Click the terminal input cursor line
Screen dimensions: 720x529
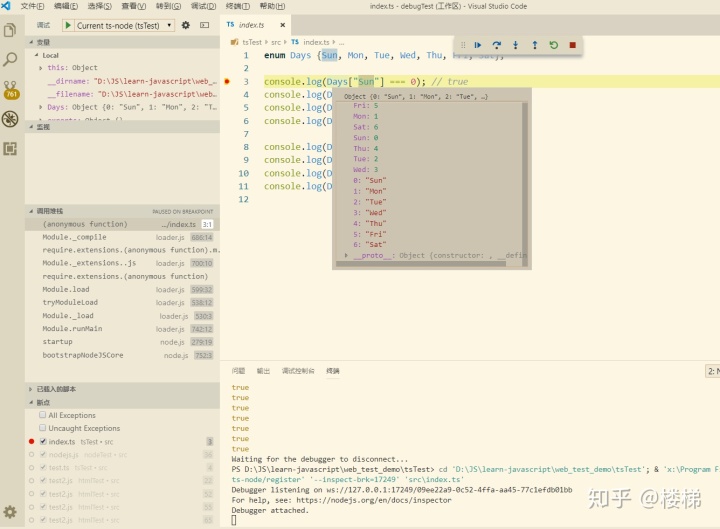tap(234, 520)
